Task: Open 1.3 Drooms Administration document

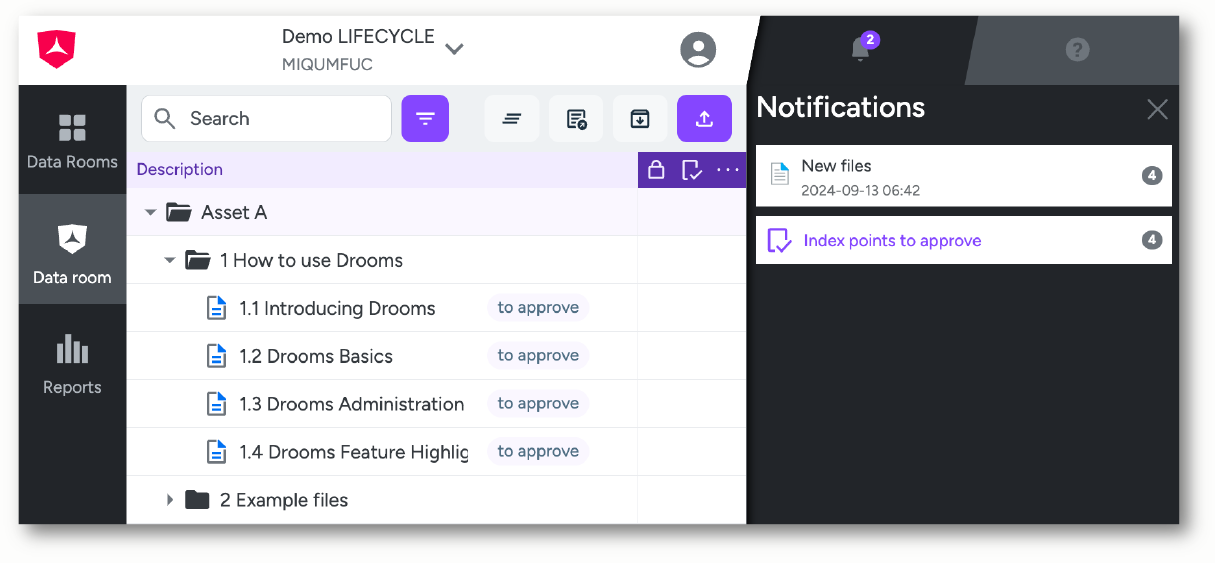Action: (x=352, y=404)
